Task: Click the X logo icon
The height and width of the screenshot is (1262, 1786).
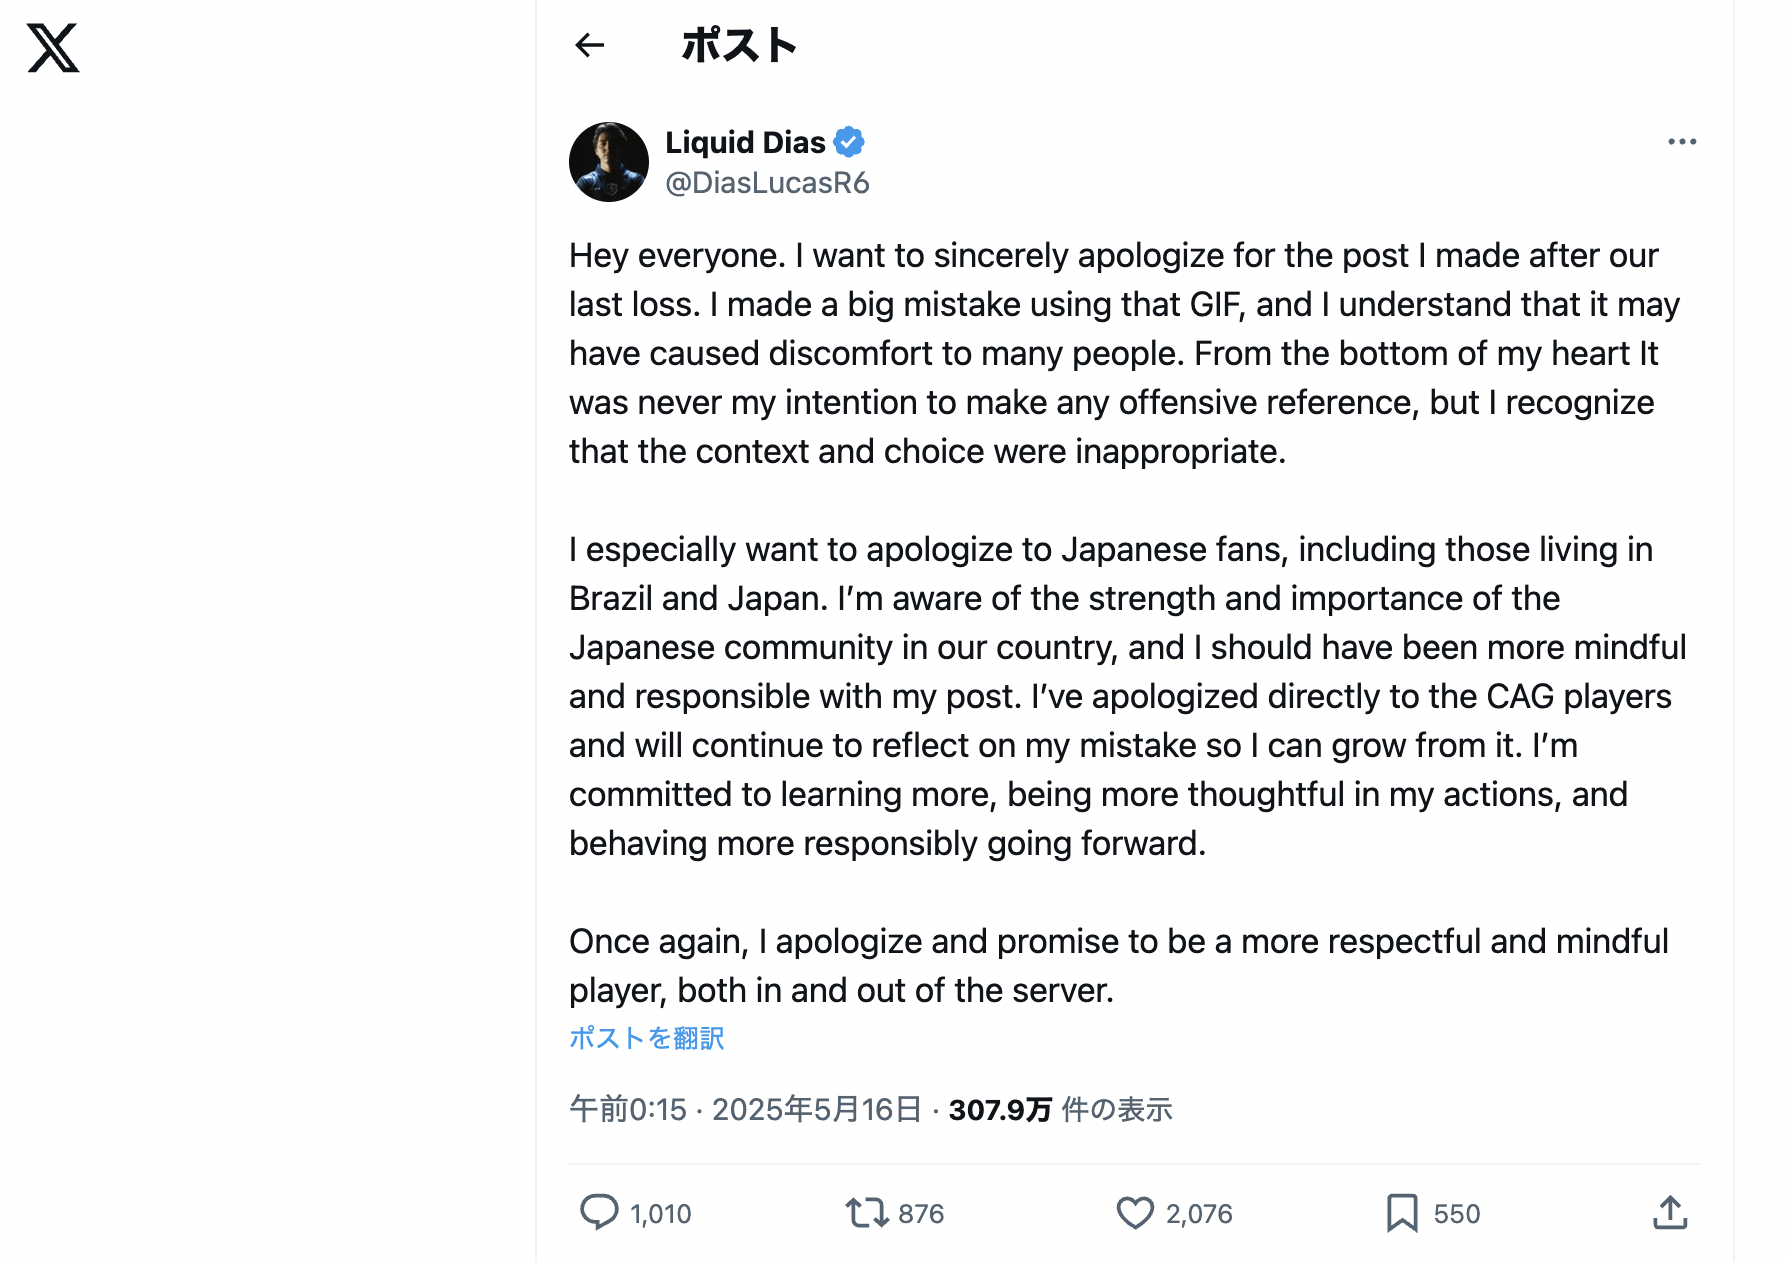Action: [53, 48]
